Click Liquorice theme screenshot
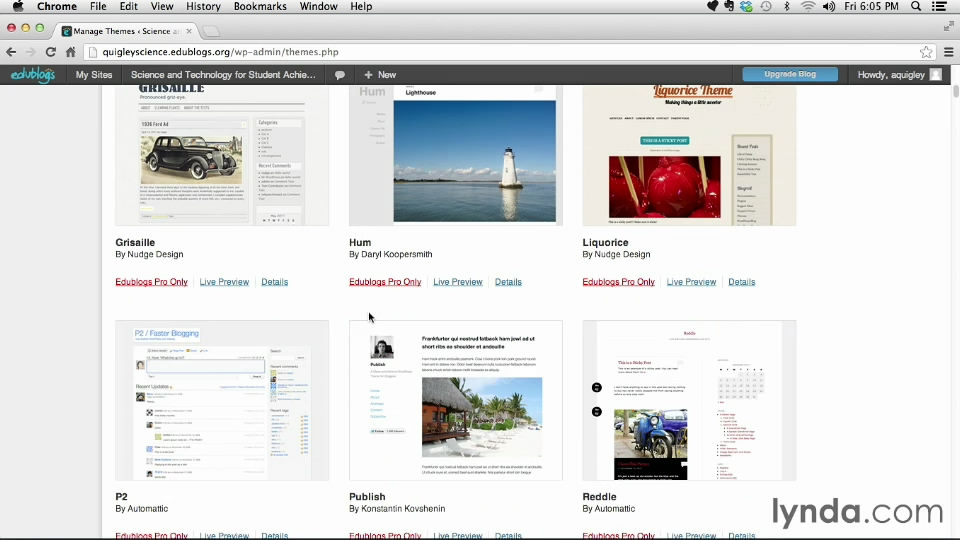Viewport: 960px width, 540px height. [689, 156]
